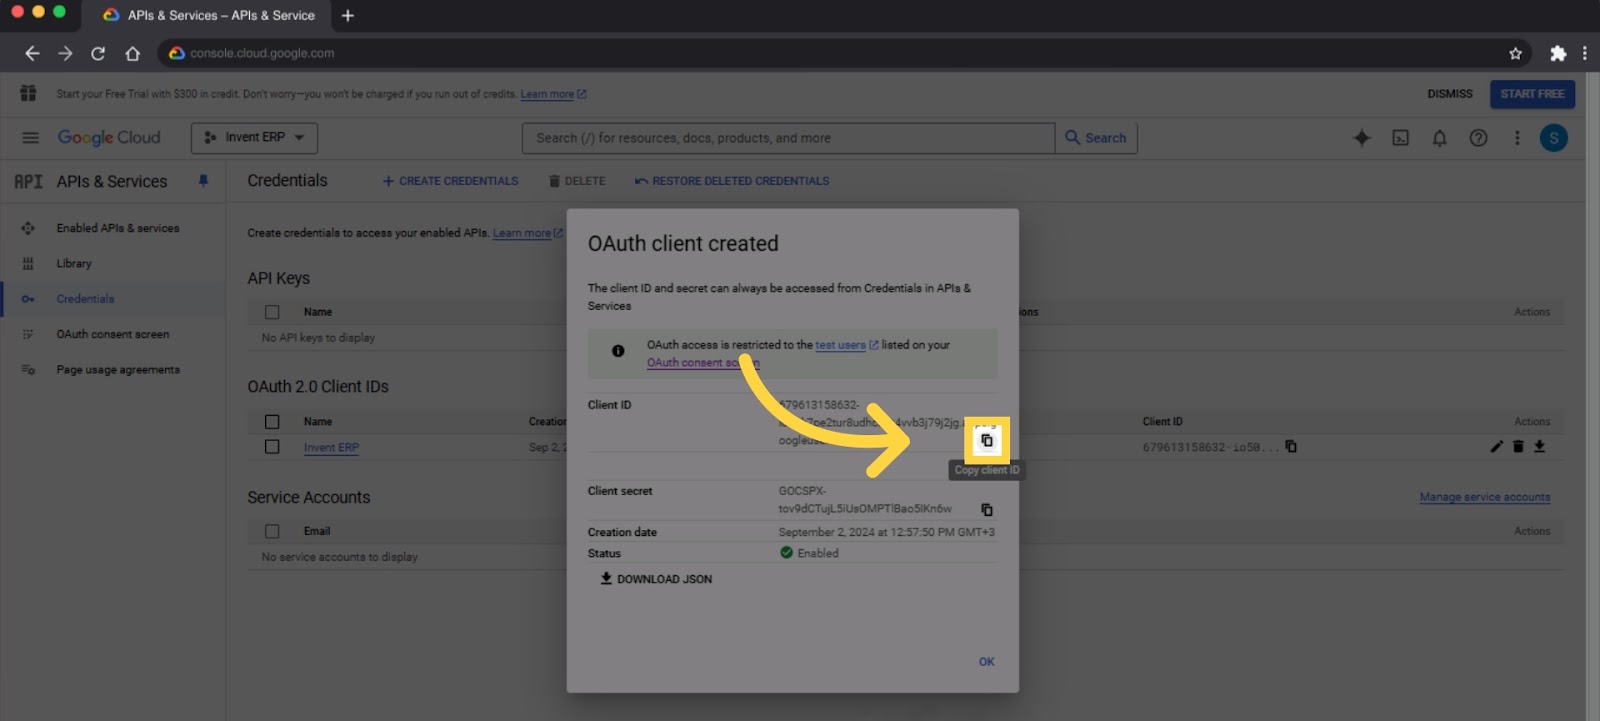
Task: Reload the page
Action: point(98,53)
